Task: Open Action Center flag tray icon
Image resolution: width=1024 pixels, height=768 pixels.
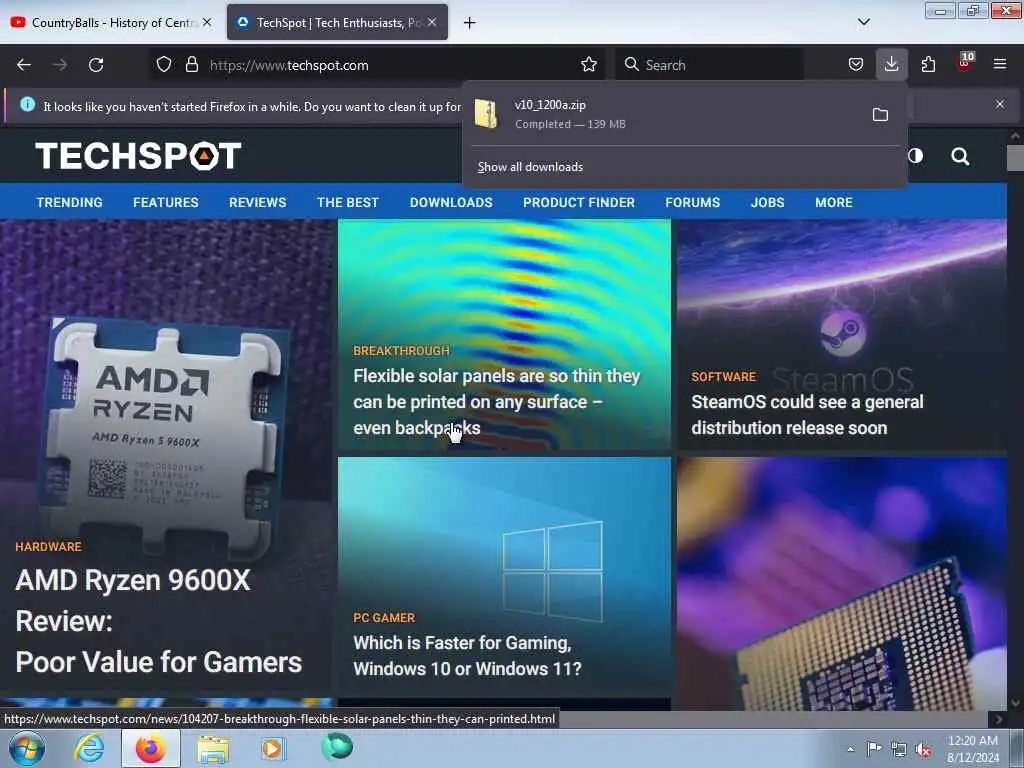Action: pyautogui.click(x=874, y=749)
